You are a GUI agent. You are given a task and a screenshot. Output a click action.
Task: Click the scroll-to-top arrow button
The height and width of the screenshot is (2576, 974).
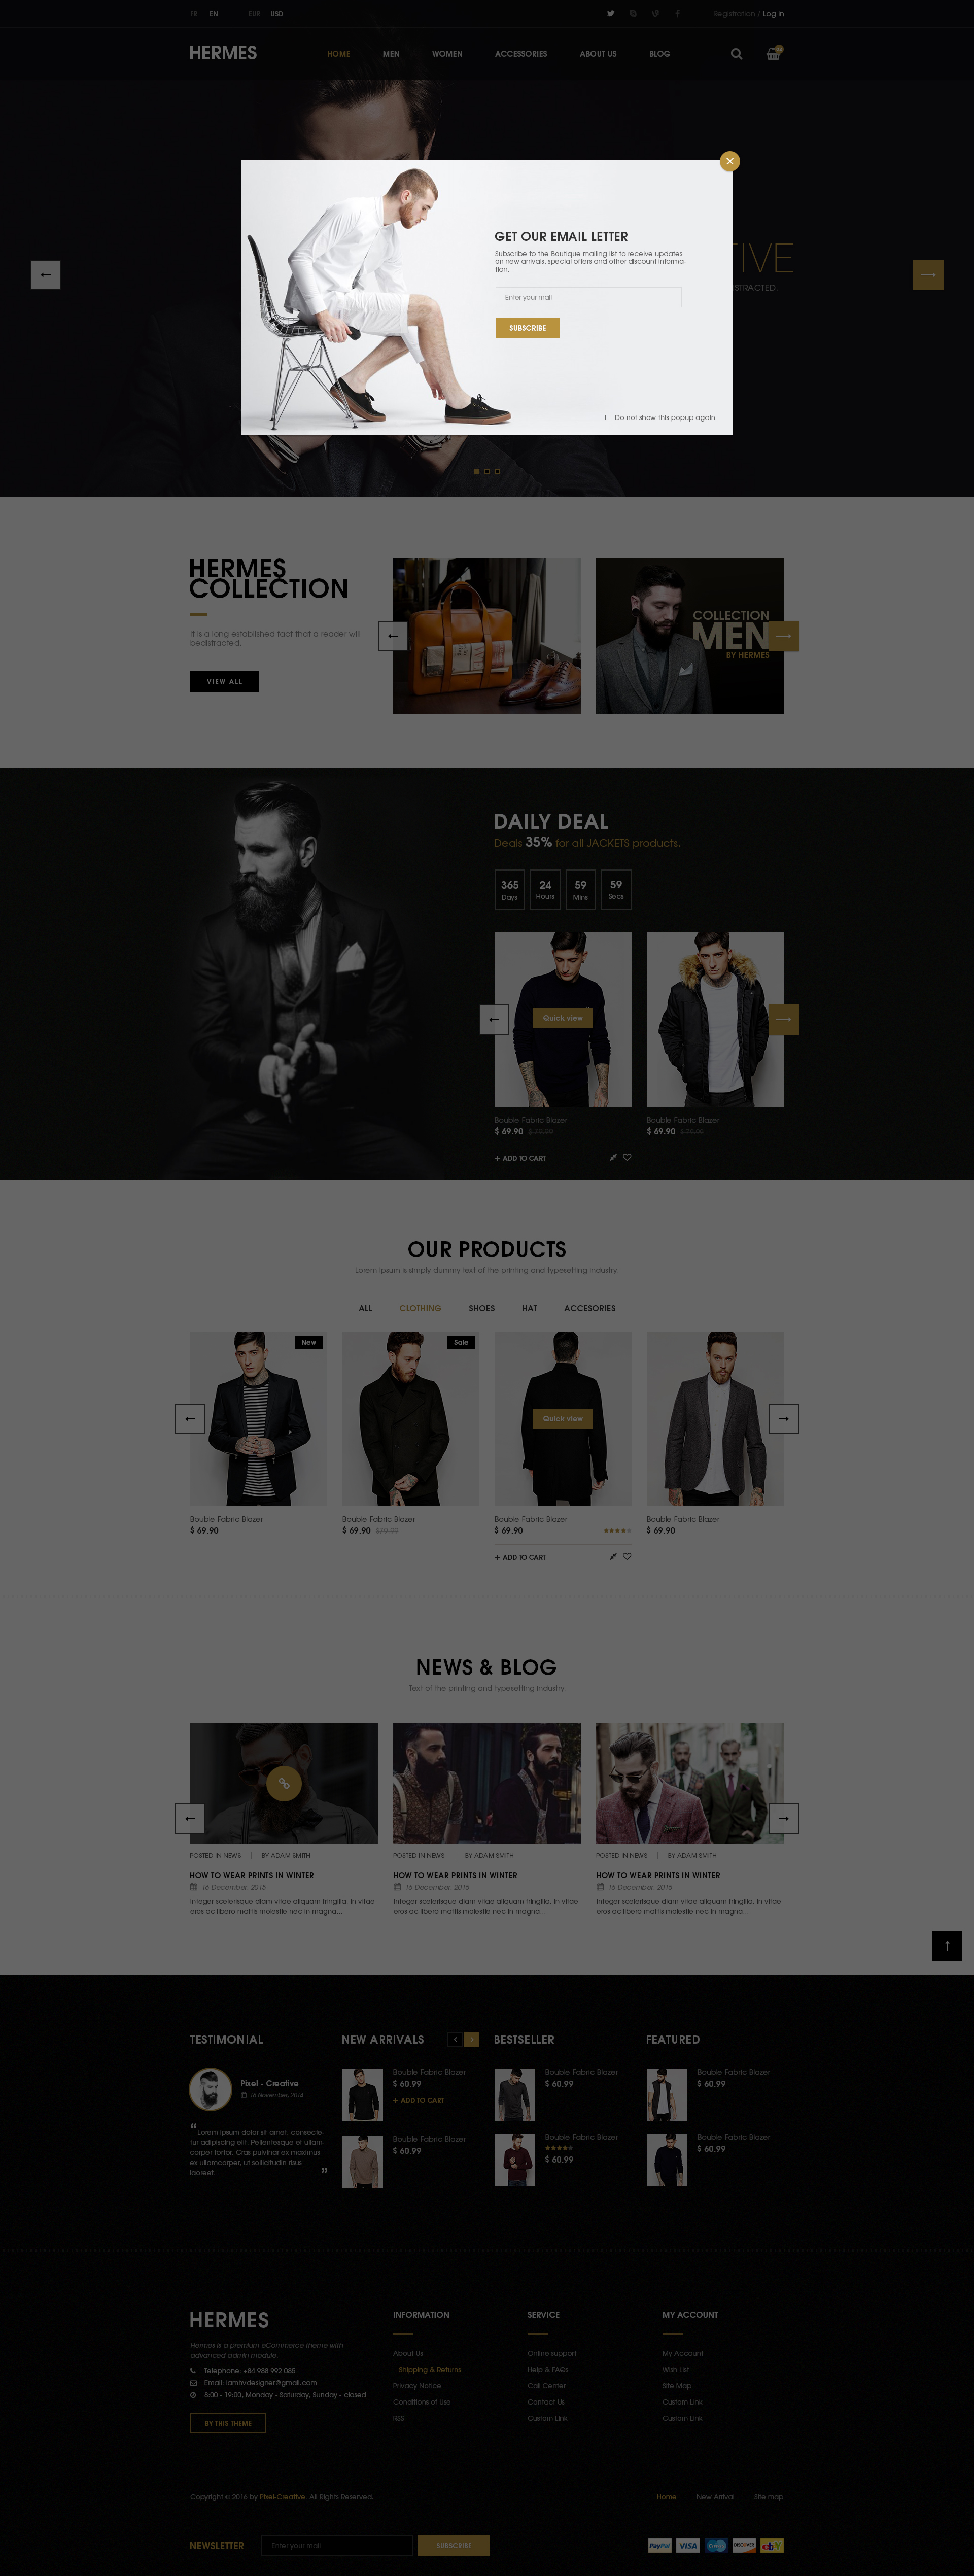[947, 1945]
